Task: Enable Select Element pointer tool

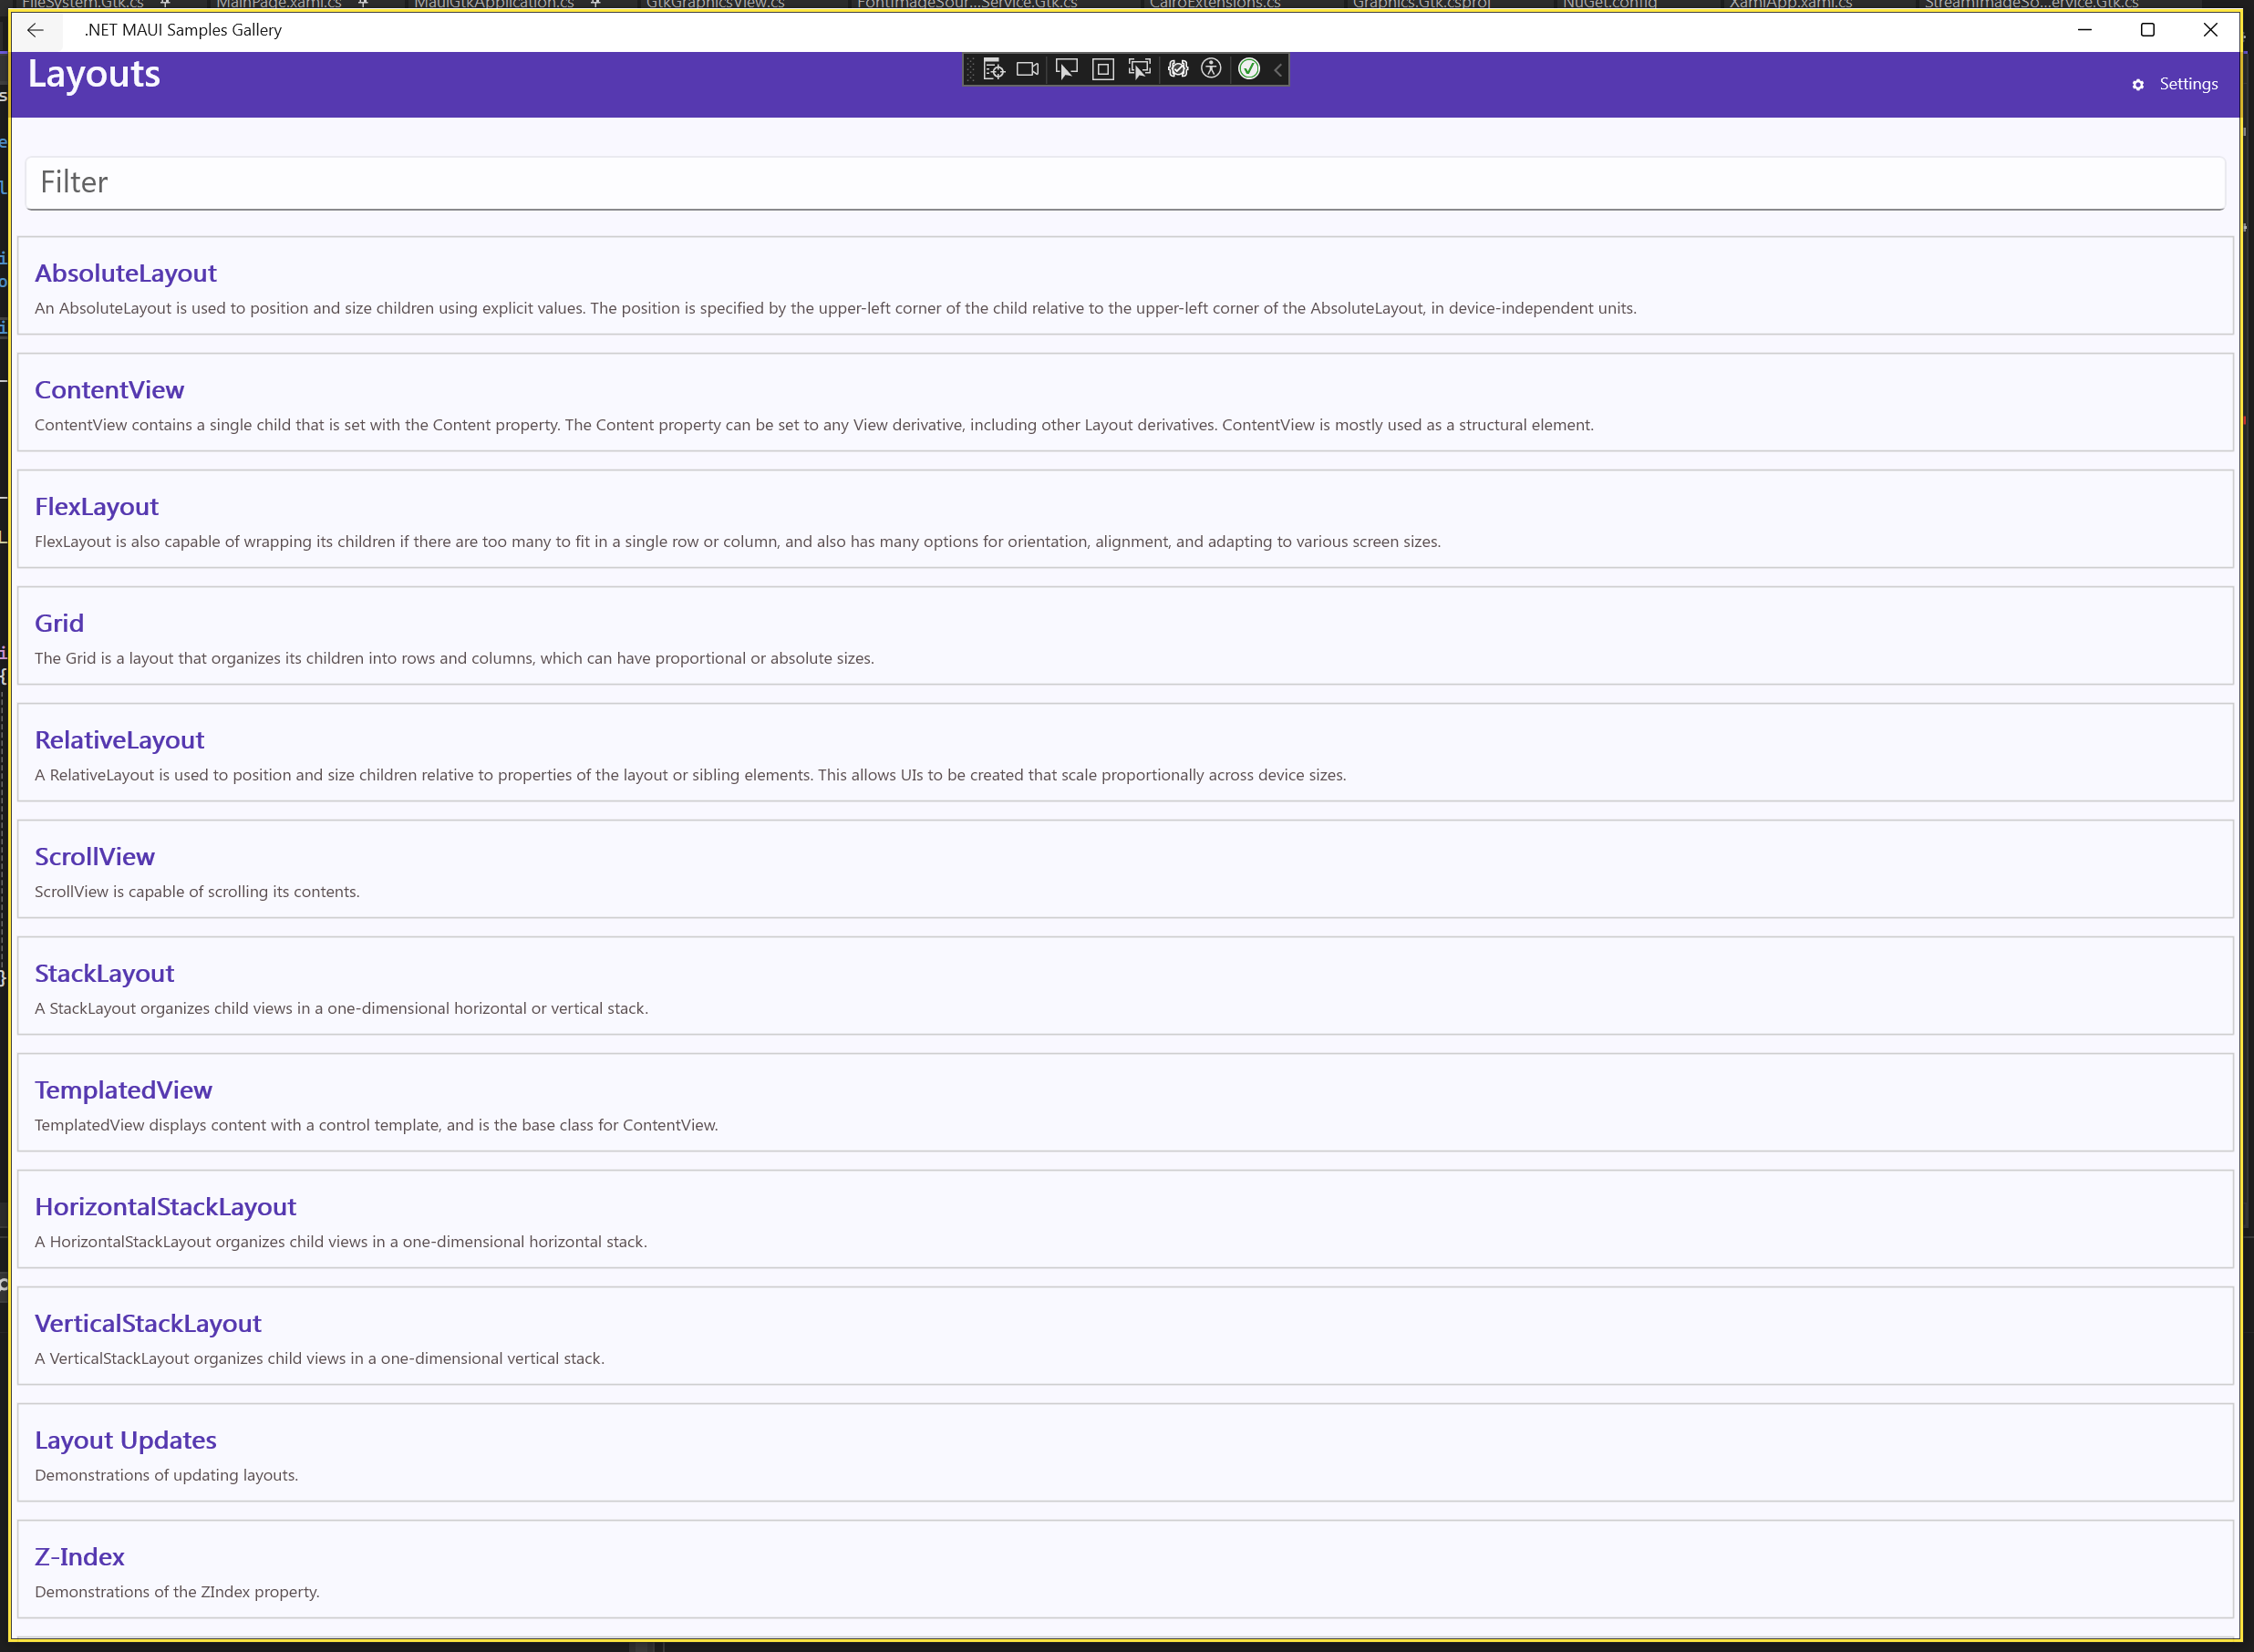Action: [x=1066, y=69]
